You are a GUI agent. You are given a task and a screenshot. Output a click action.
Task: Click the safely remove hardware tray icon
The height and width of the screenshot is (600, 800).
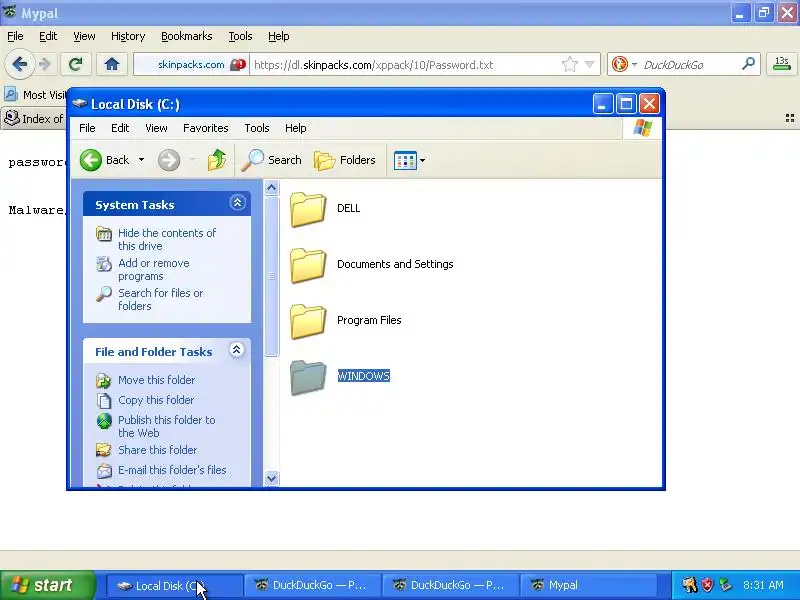pos(725,585)
